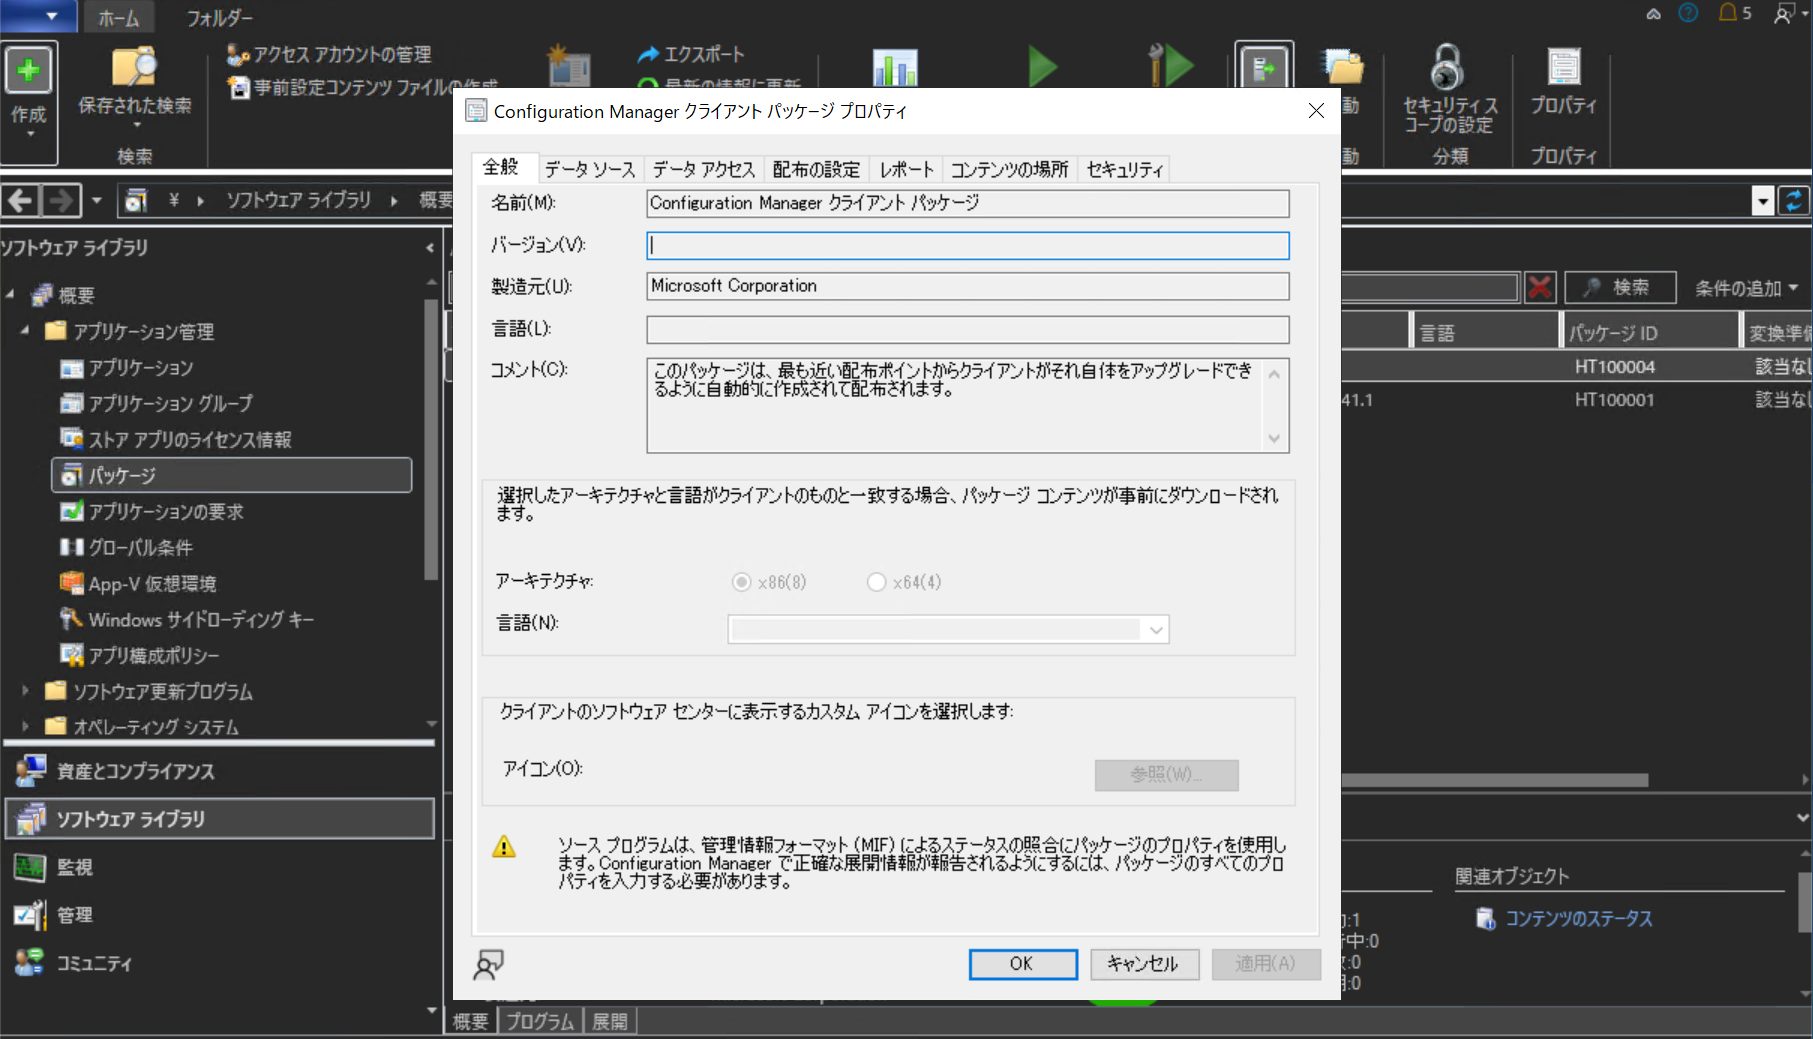Open Saved Searches (保存された検索) icon
The image size is (1813, 1039).
134,67
